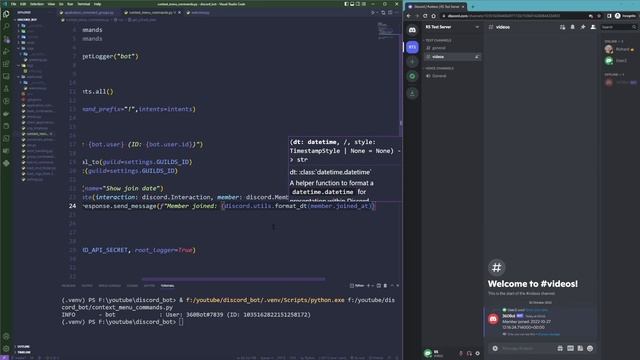Select Discord browser tab
The width and height of the screenshot is (640, 360).
[x=435, y=7]
